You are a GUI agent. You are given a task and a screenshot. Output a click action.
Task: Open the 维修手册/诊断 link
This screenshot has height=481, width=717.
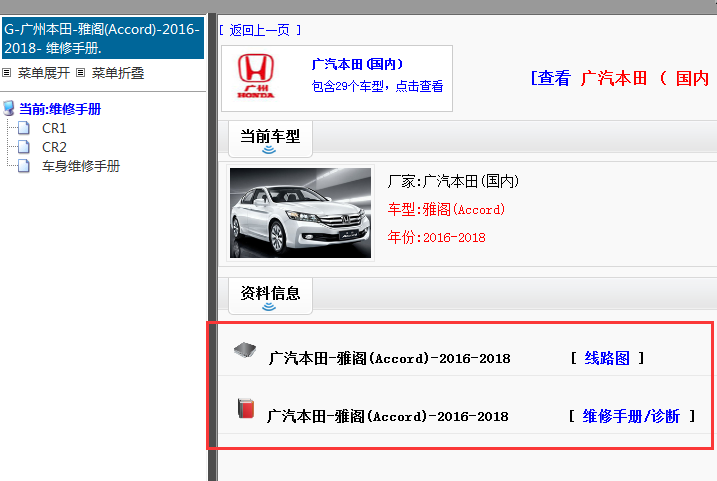(631, 416)
